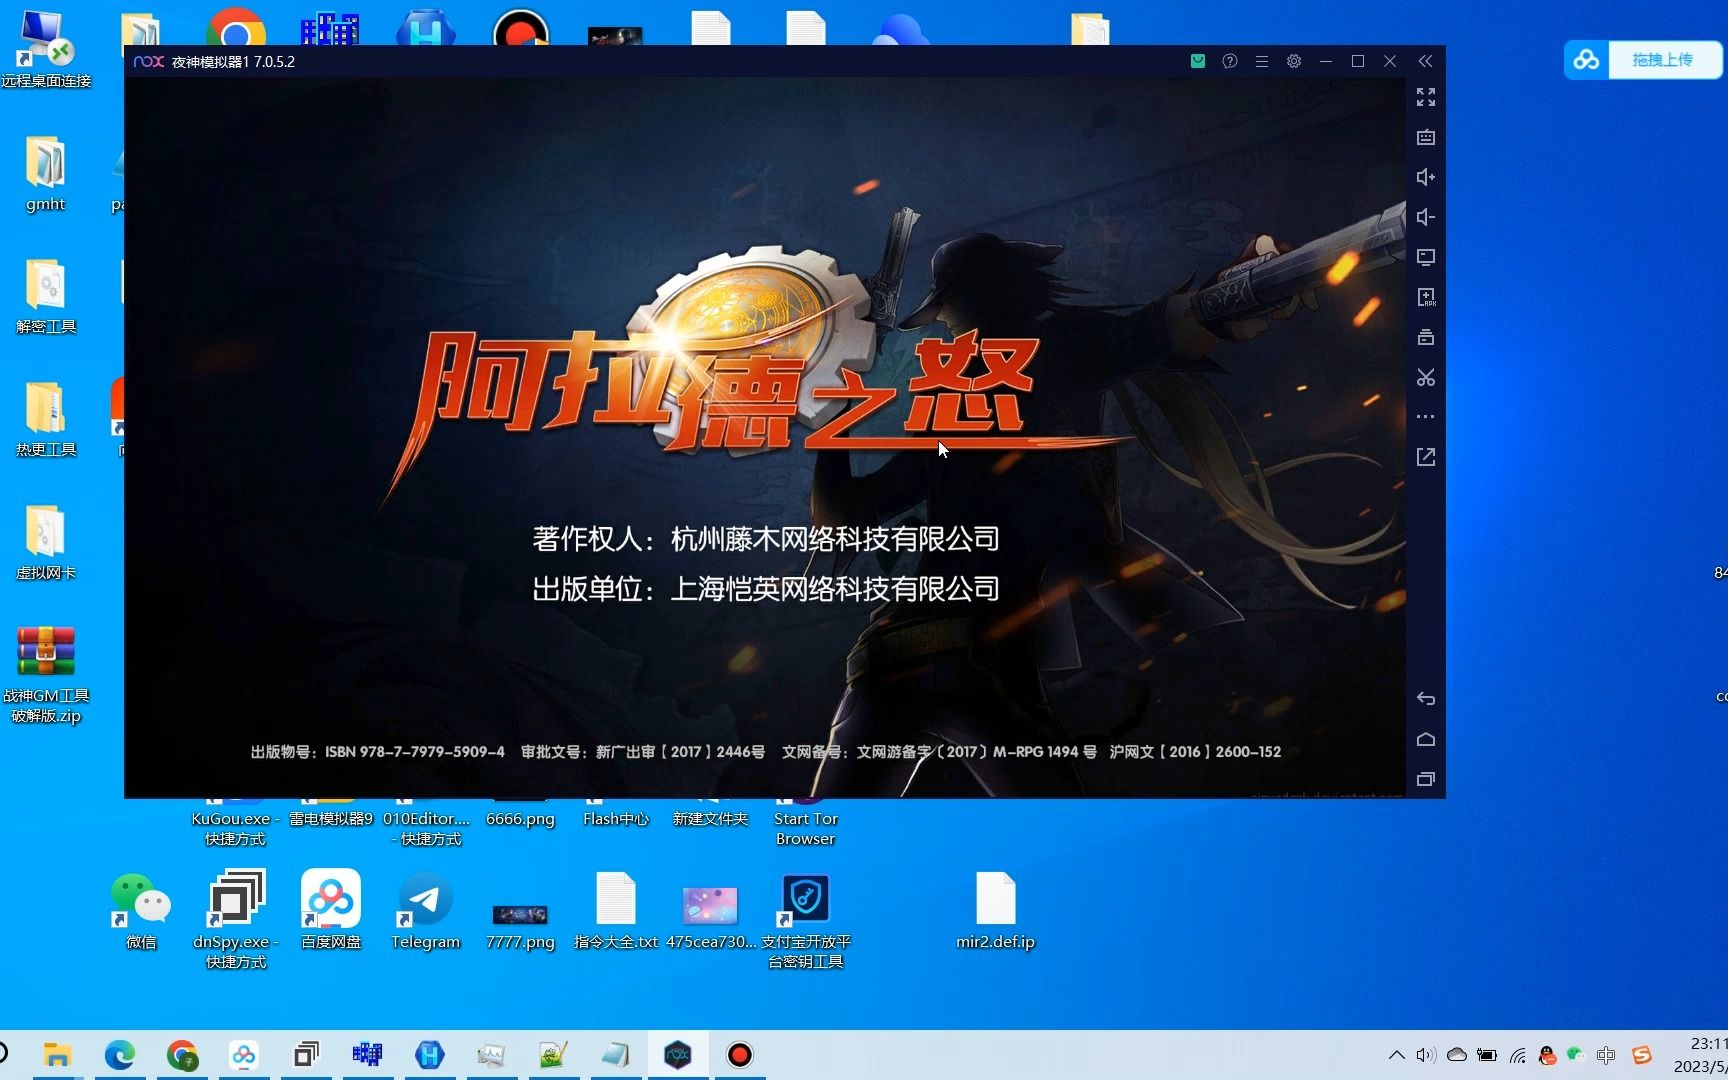Viewport: 1728px width, 1080px height.
Task: Click the 中 input language indicator
Action: [x=1607, y=1055]
